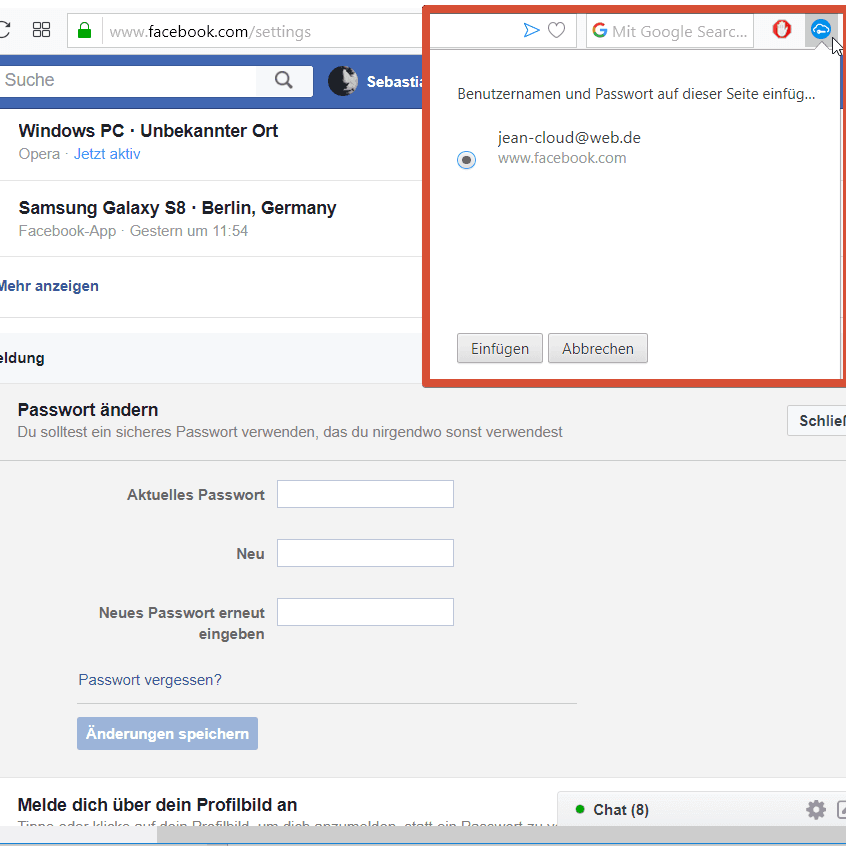Image resolution: width=846 pixels, height=846 pixels.
Task: Click the Facebook-App · Gestern um 11:54 text
Action: (133, 231)
